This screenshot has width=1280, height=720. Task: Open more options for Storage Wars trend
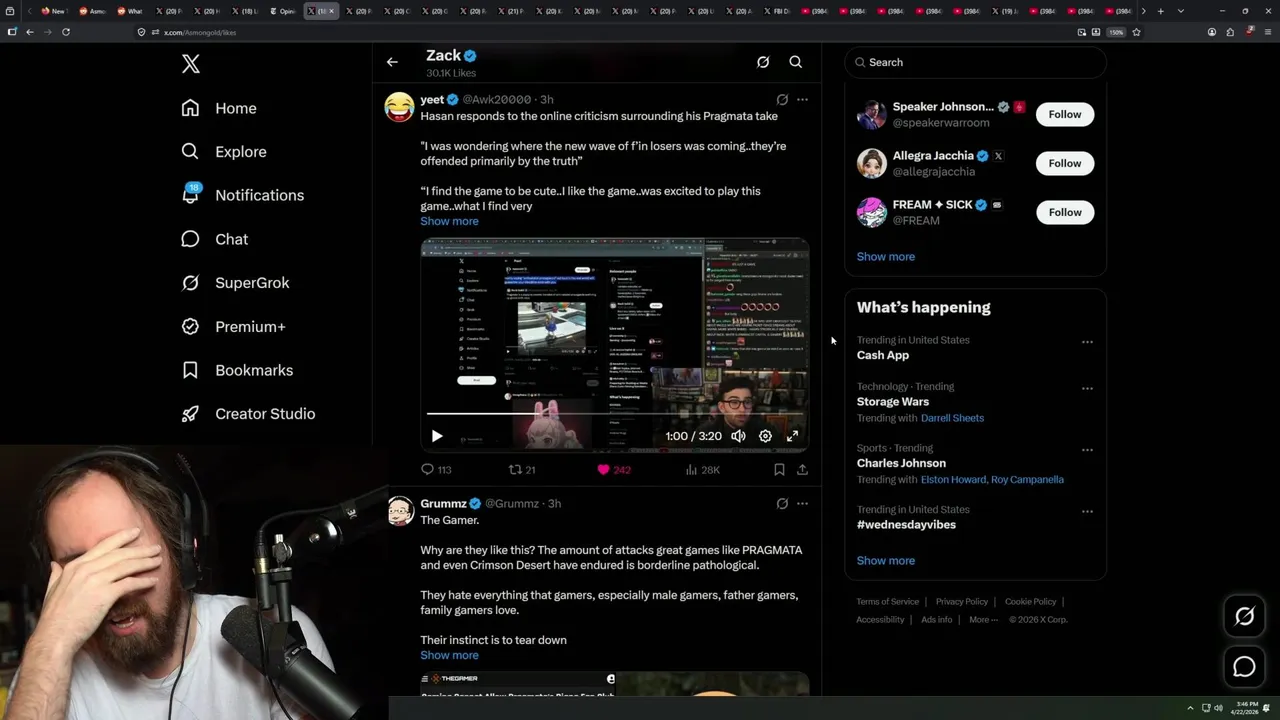[1087, 388]
